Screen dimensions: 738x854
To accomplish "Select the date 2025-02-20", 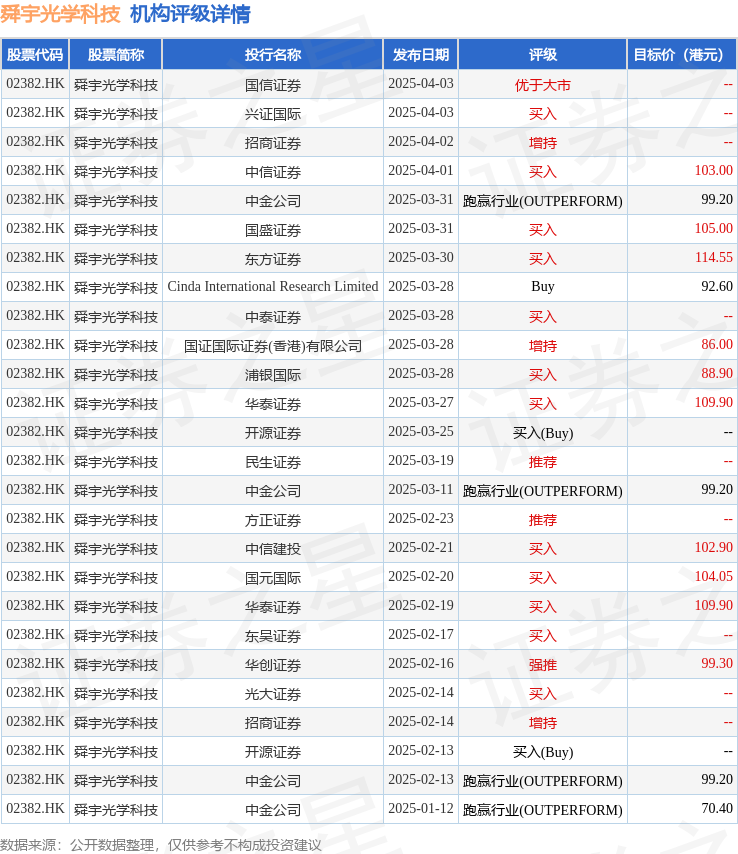I will (x=420, y=576).
